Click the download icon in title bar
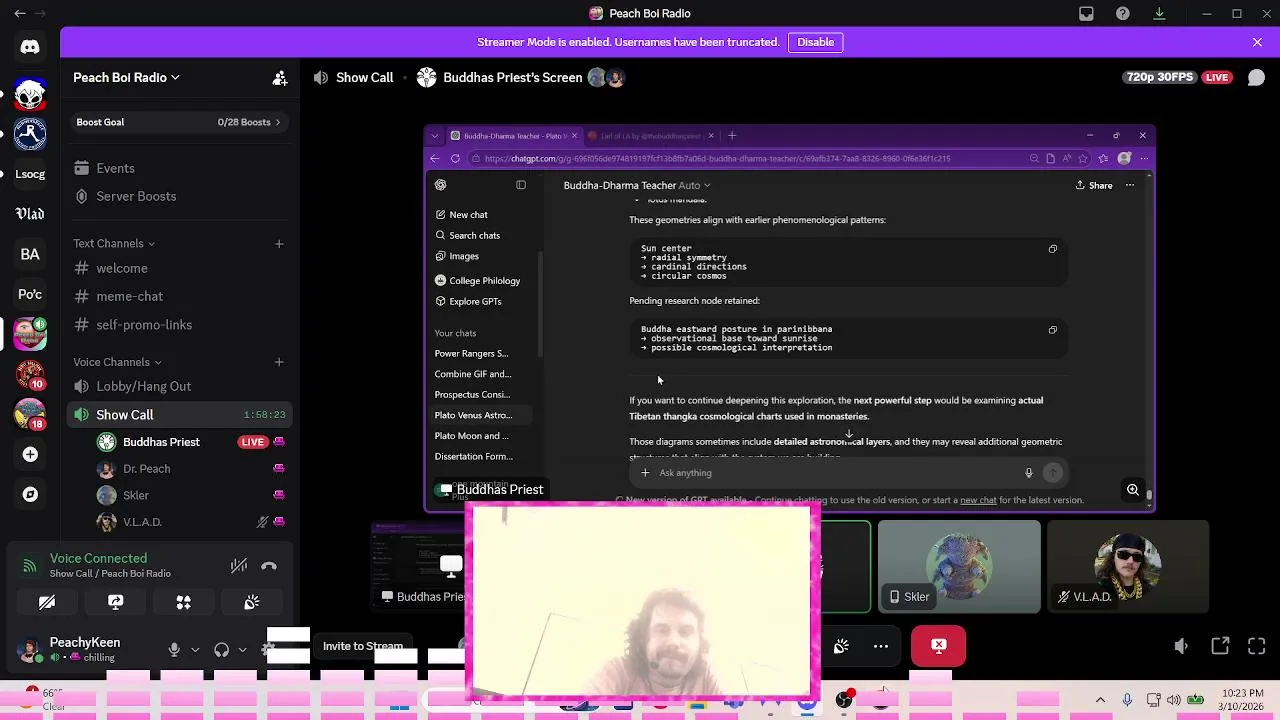 (x=1159, y=14)
